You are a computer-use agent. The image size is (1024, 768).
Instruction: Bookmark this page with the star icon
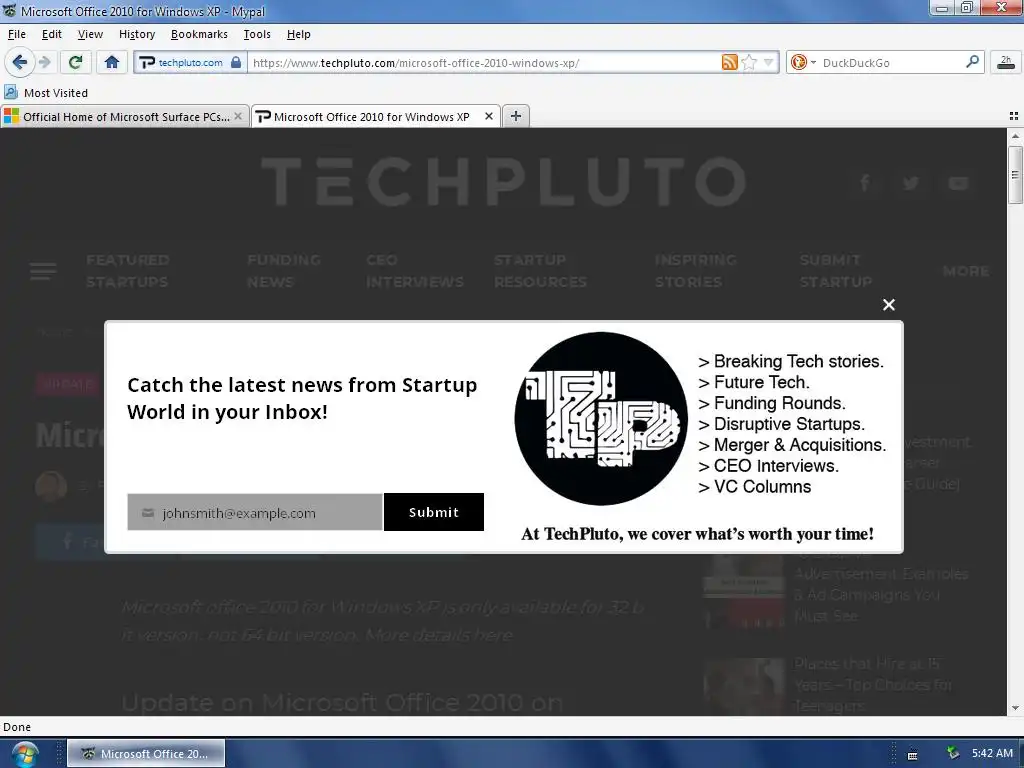coord(750,63)
